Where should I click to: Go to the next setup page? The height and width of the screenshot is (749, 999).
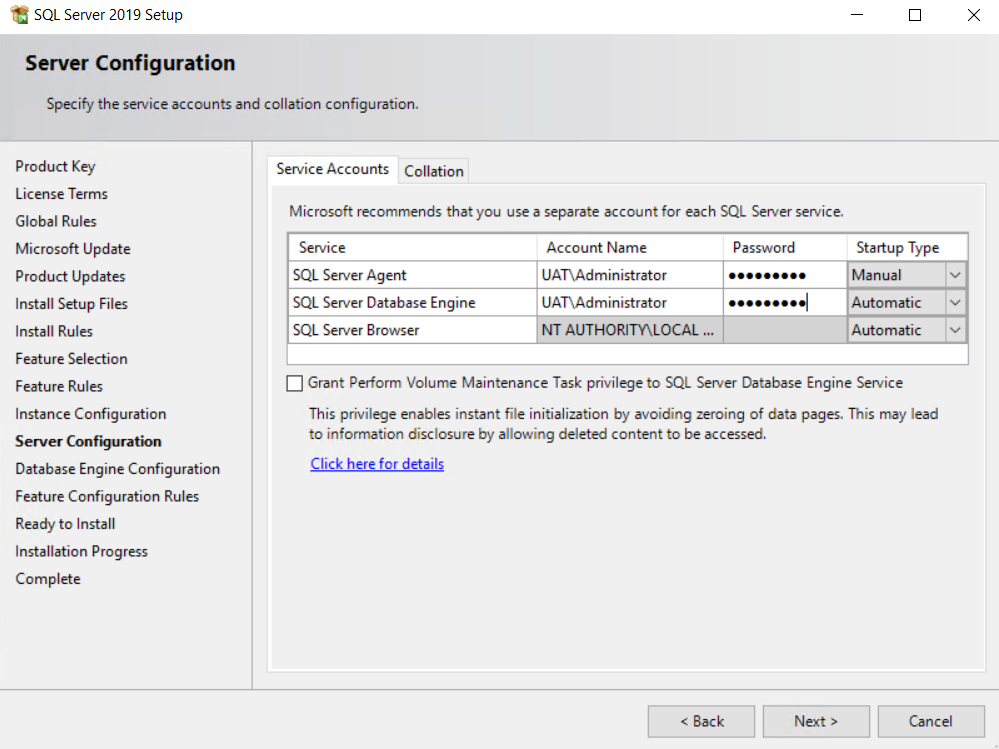816,721
